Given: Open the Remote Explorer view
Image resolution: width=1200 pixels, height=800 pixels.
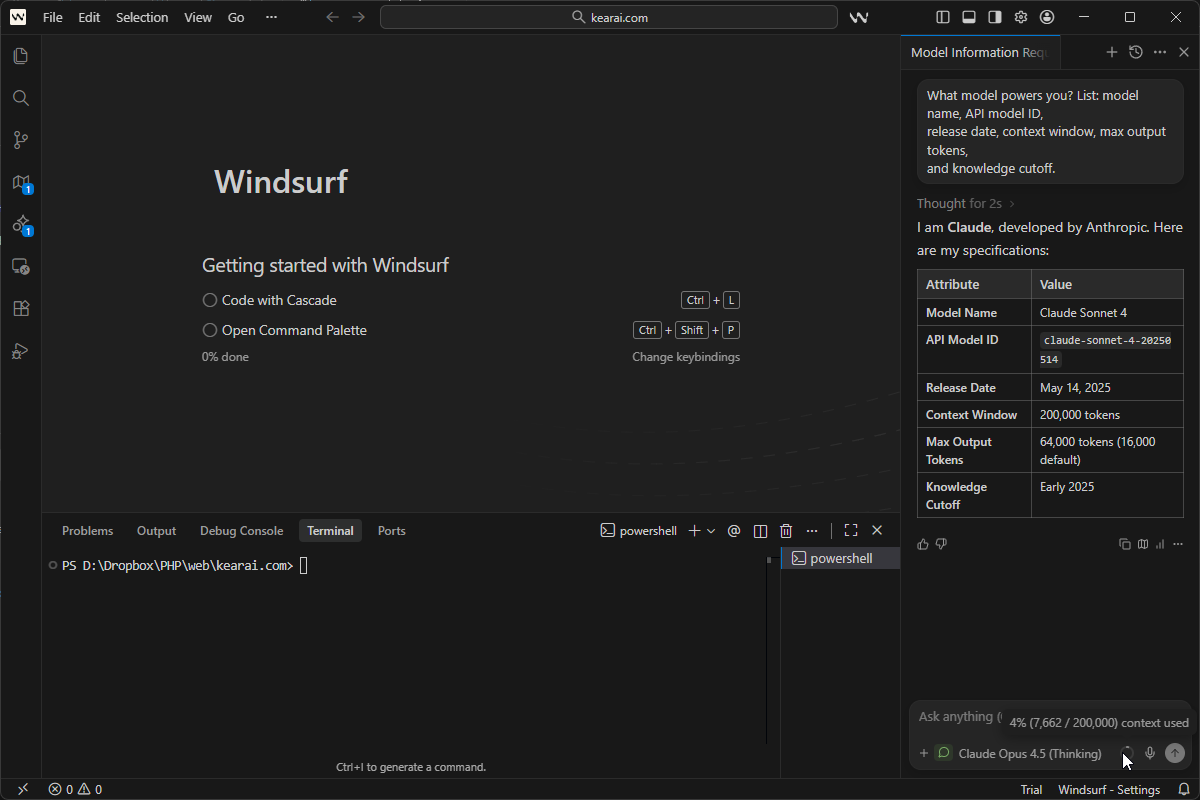Looking at the screenshot, I should (20, 267).
